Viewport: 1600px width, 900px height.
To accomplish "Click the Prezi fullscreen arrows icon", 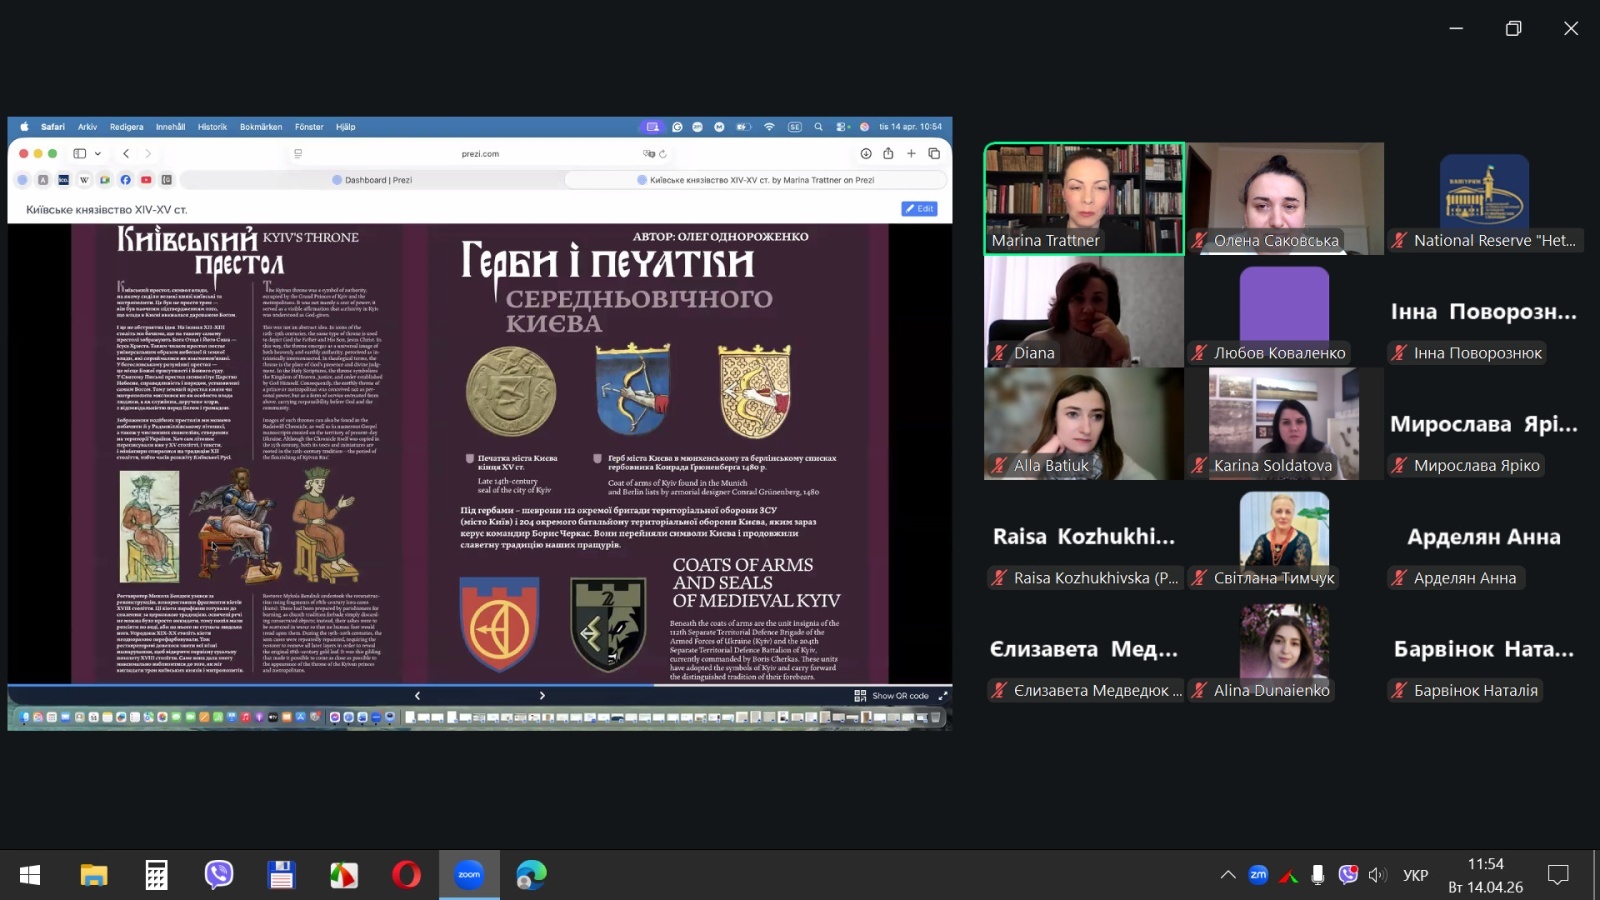I will pyautogui.click(x=942, y=696).
